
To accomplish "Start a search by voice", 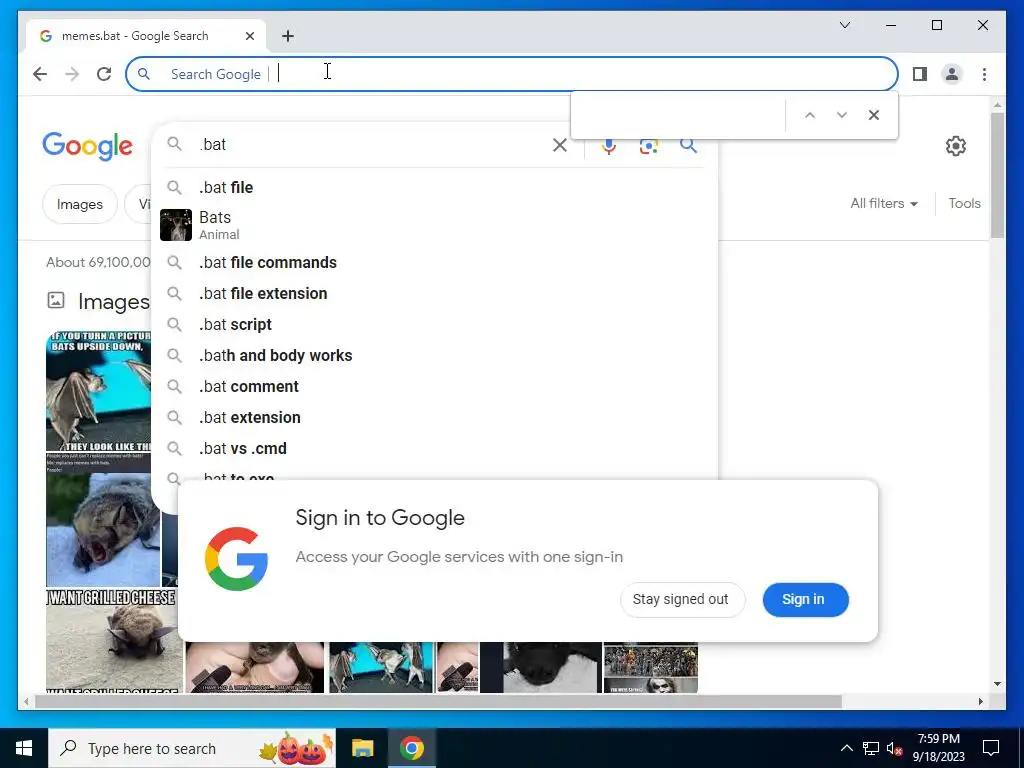I will click(609, 146).
